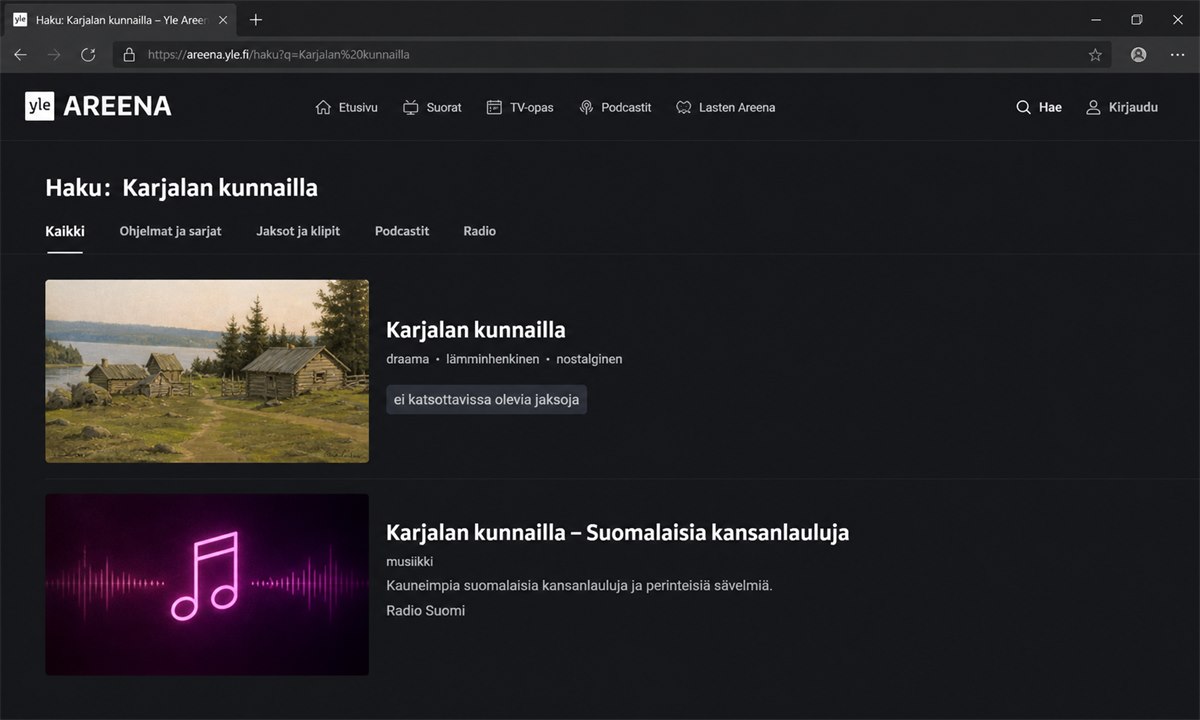Maximize the browser window
The height and width of the screenshot is (720, 1200).
click(1137, 19)
